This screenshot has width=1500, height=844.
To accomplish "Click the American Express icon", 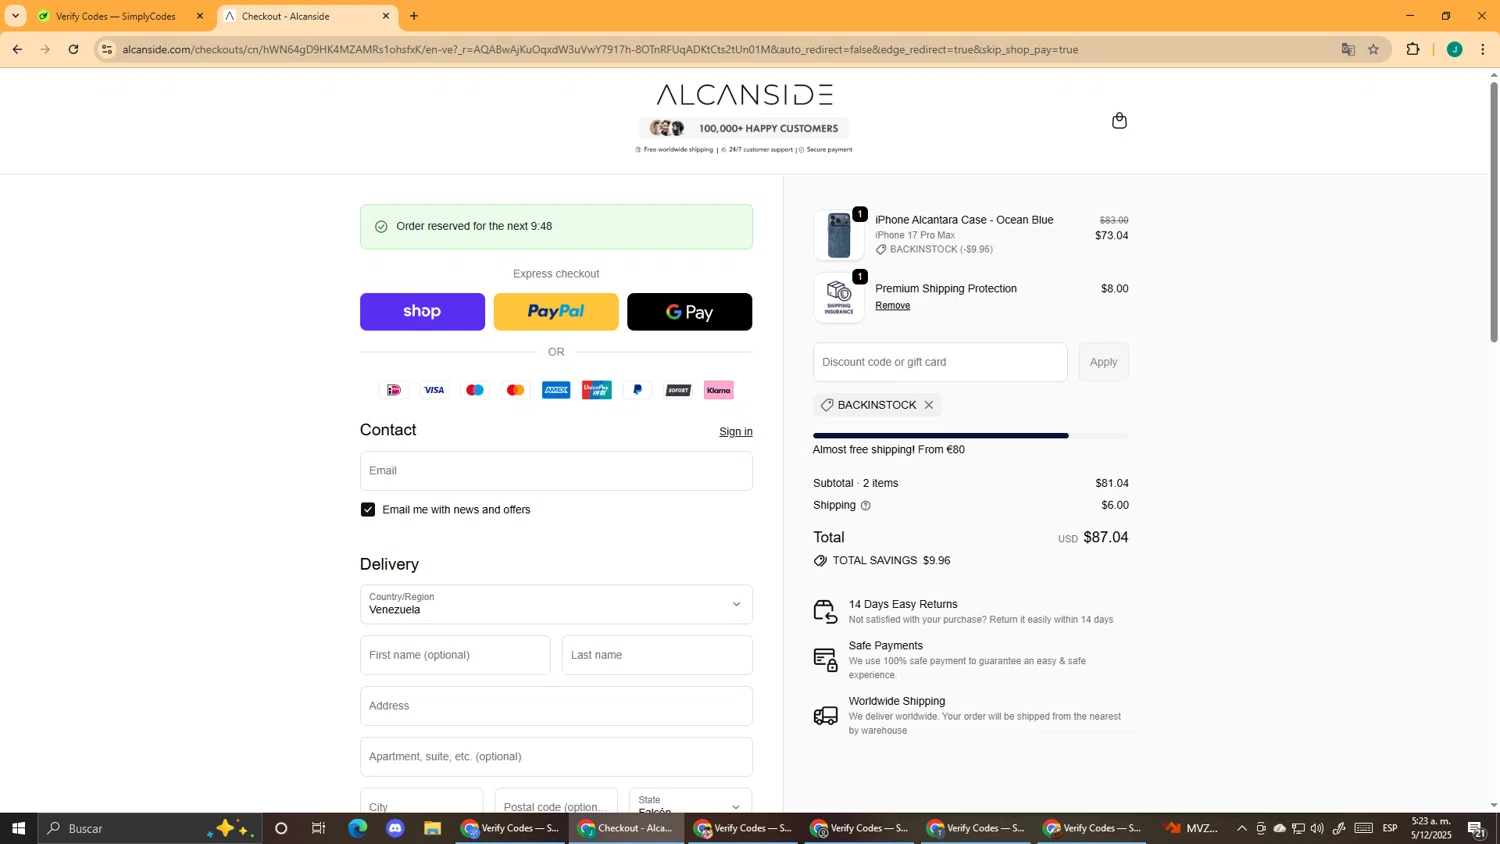I will click(556, 390).
